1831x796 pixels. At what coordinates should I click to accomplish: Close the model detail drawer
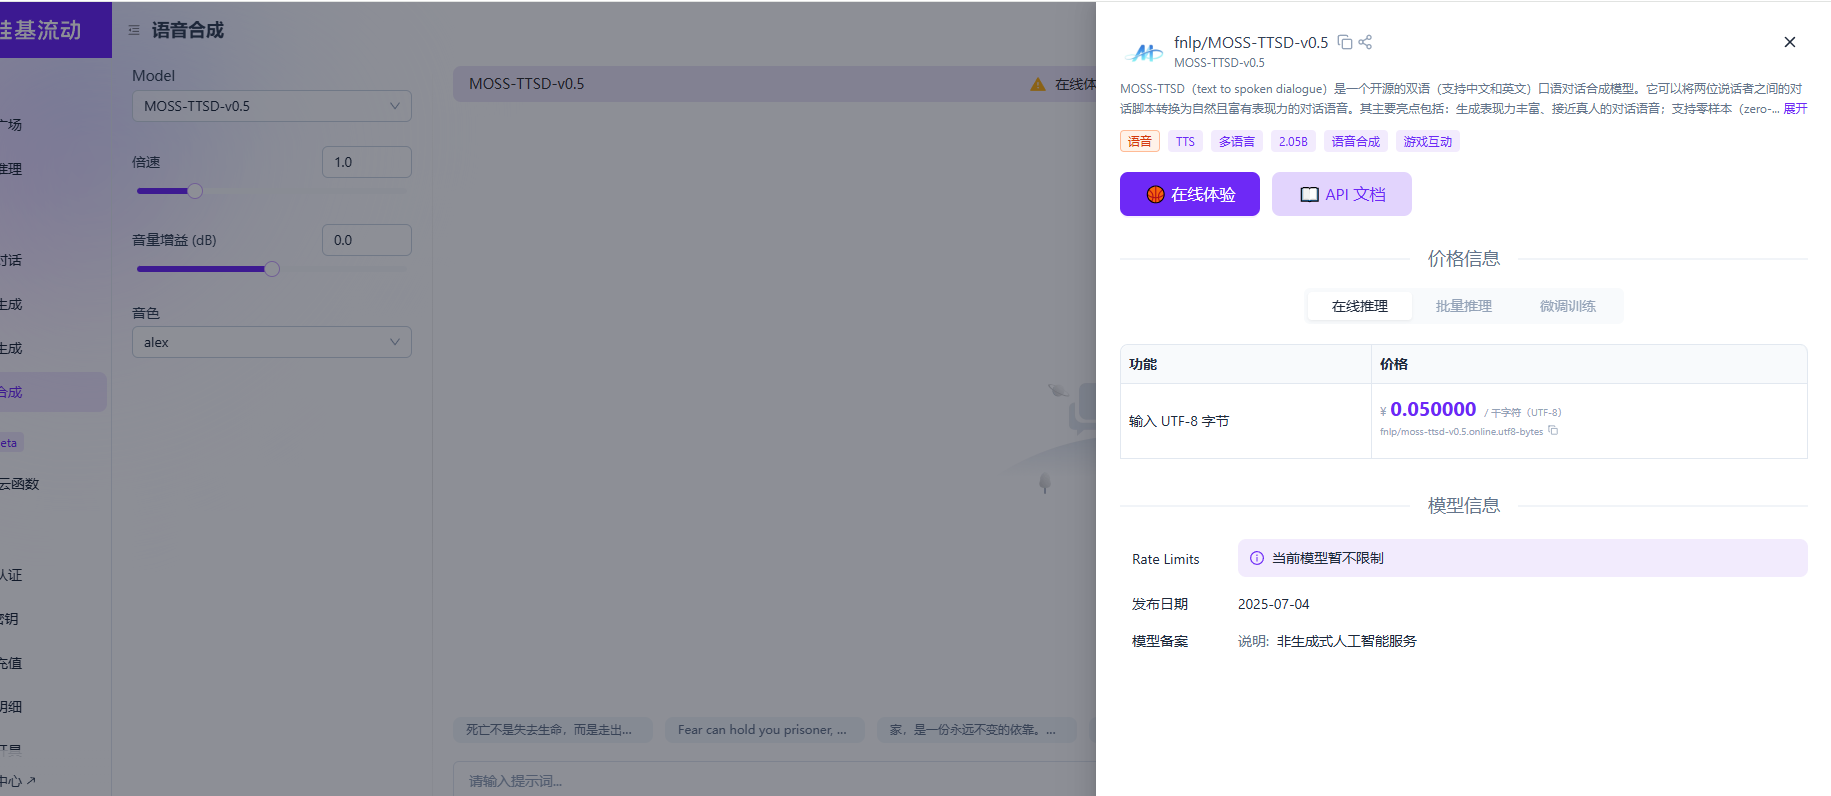pos(1790,42)
